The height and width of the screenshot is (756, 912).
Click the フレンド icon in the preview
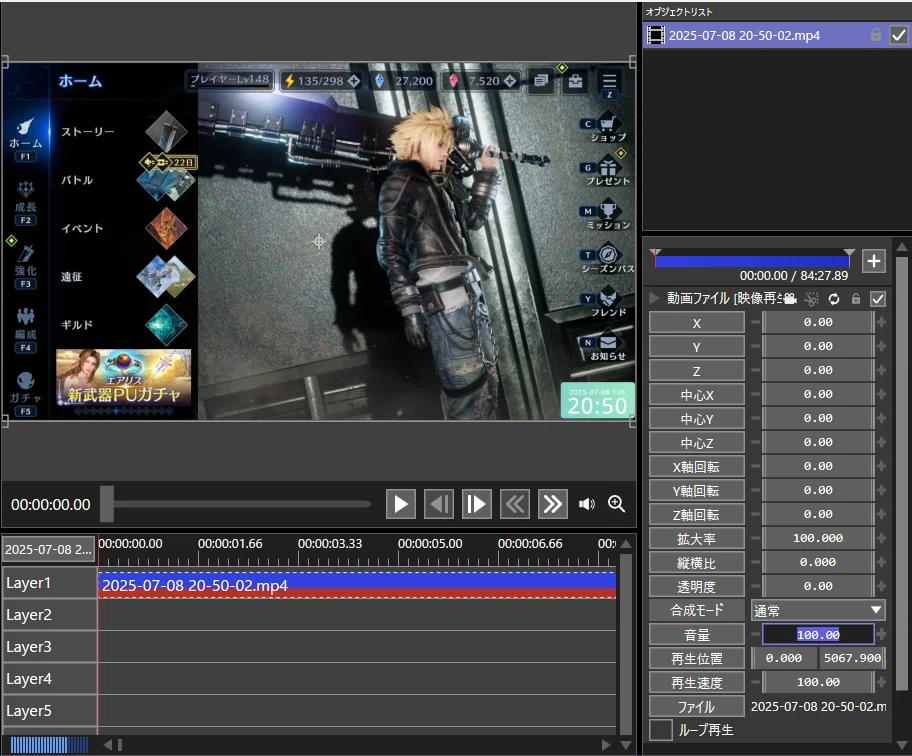608,298
